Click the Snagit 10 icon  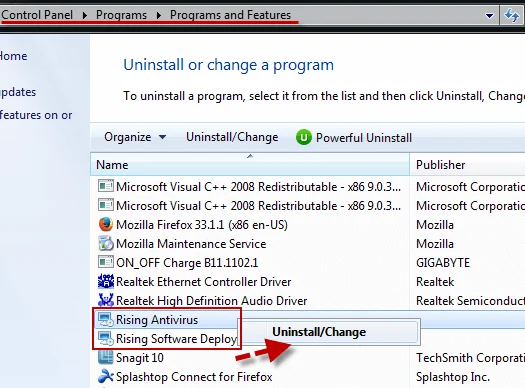pos(105,357)
